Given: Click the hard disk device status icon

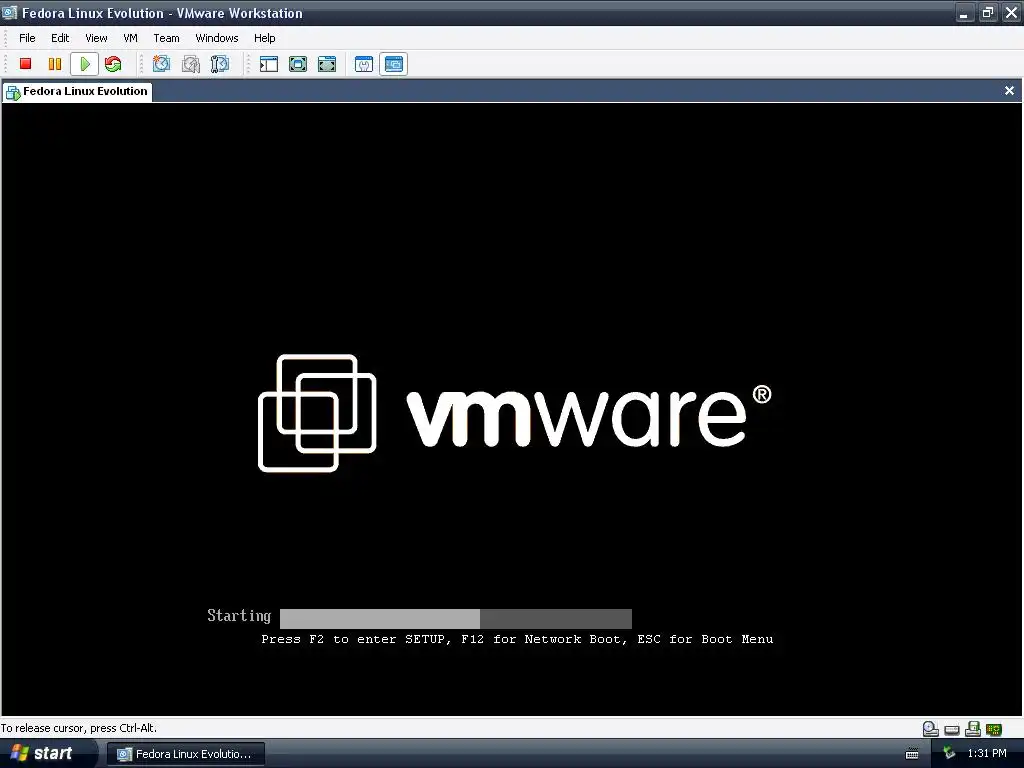Looking at the screenshot, I should pos(952,729).
